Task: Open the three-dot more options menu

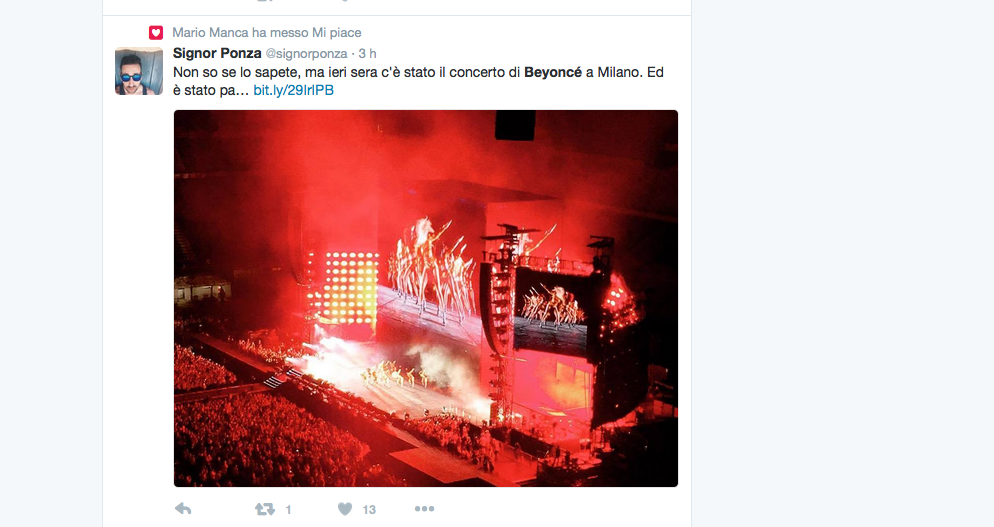Action: tap(424, 509)
